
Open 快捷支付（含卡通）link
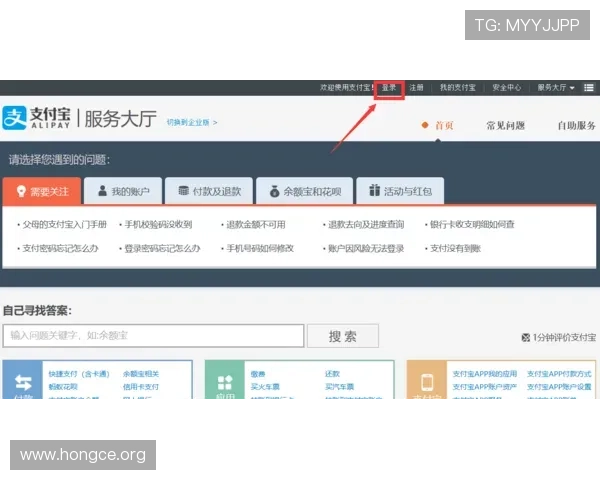(79, 374)
